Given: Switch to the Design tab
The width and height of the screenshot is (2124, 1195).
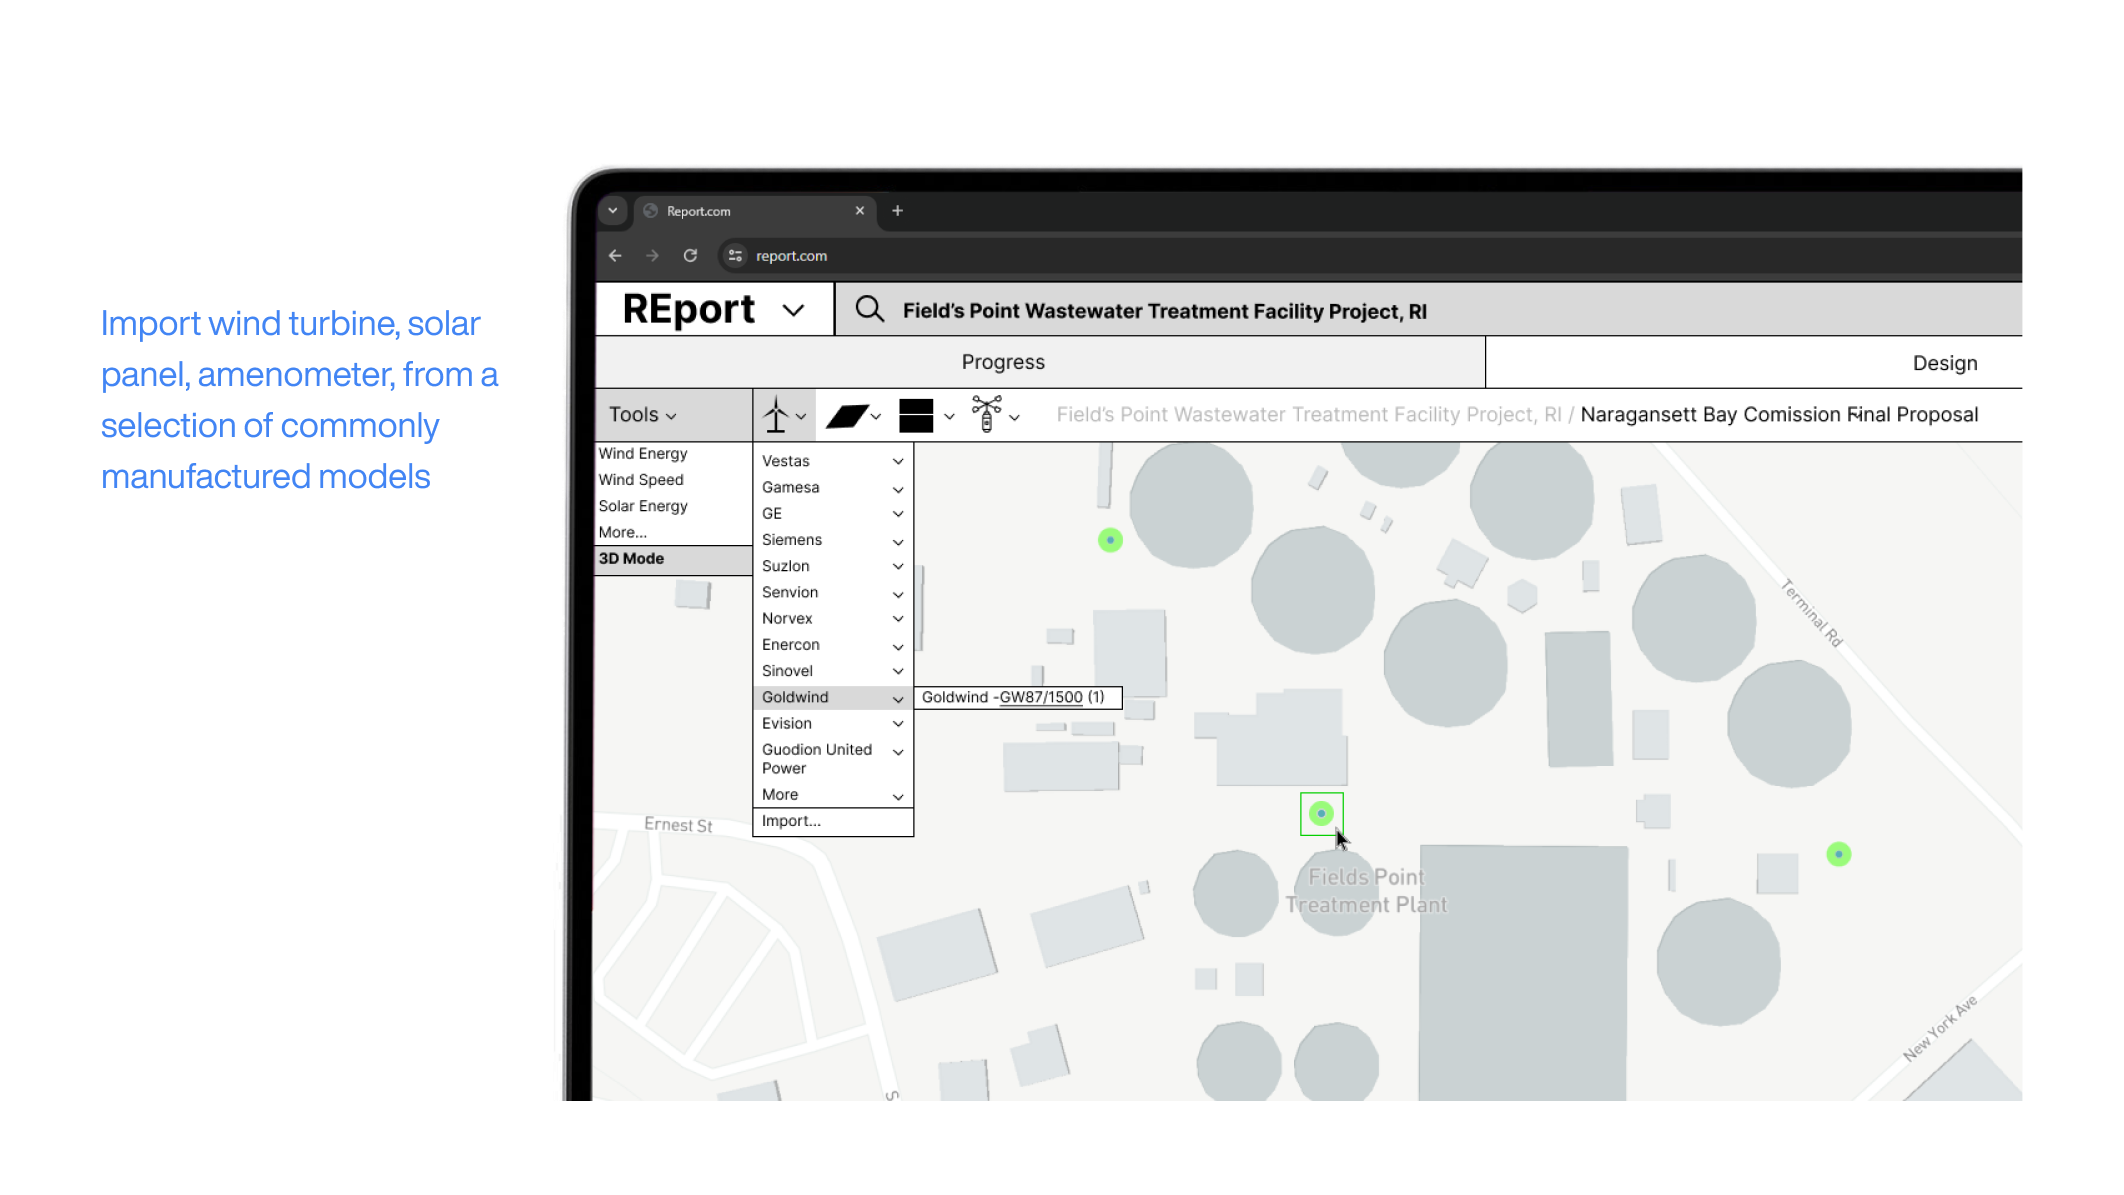Looking at the screenshot, I should point(1944,363).
